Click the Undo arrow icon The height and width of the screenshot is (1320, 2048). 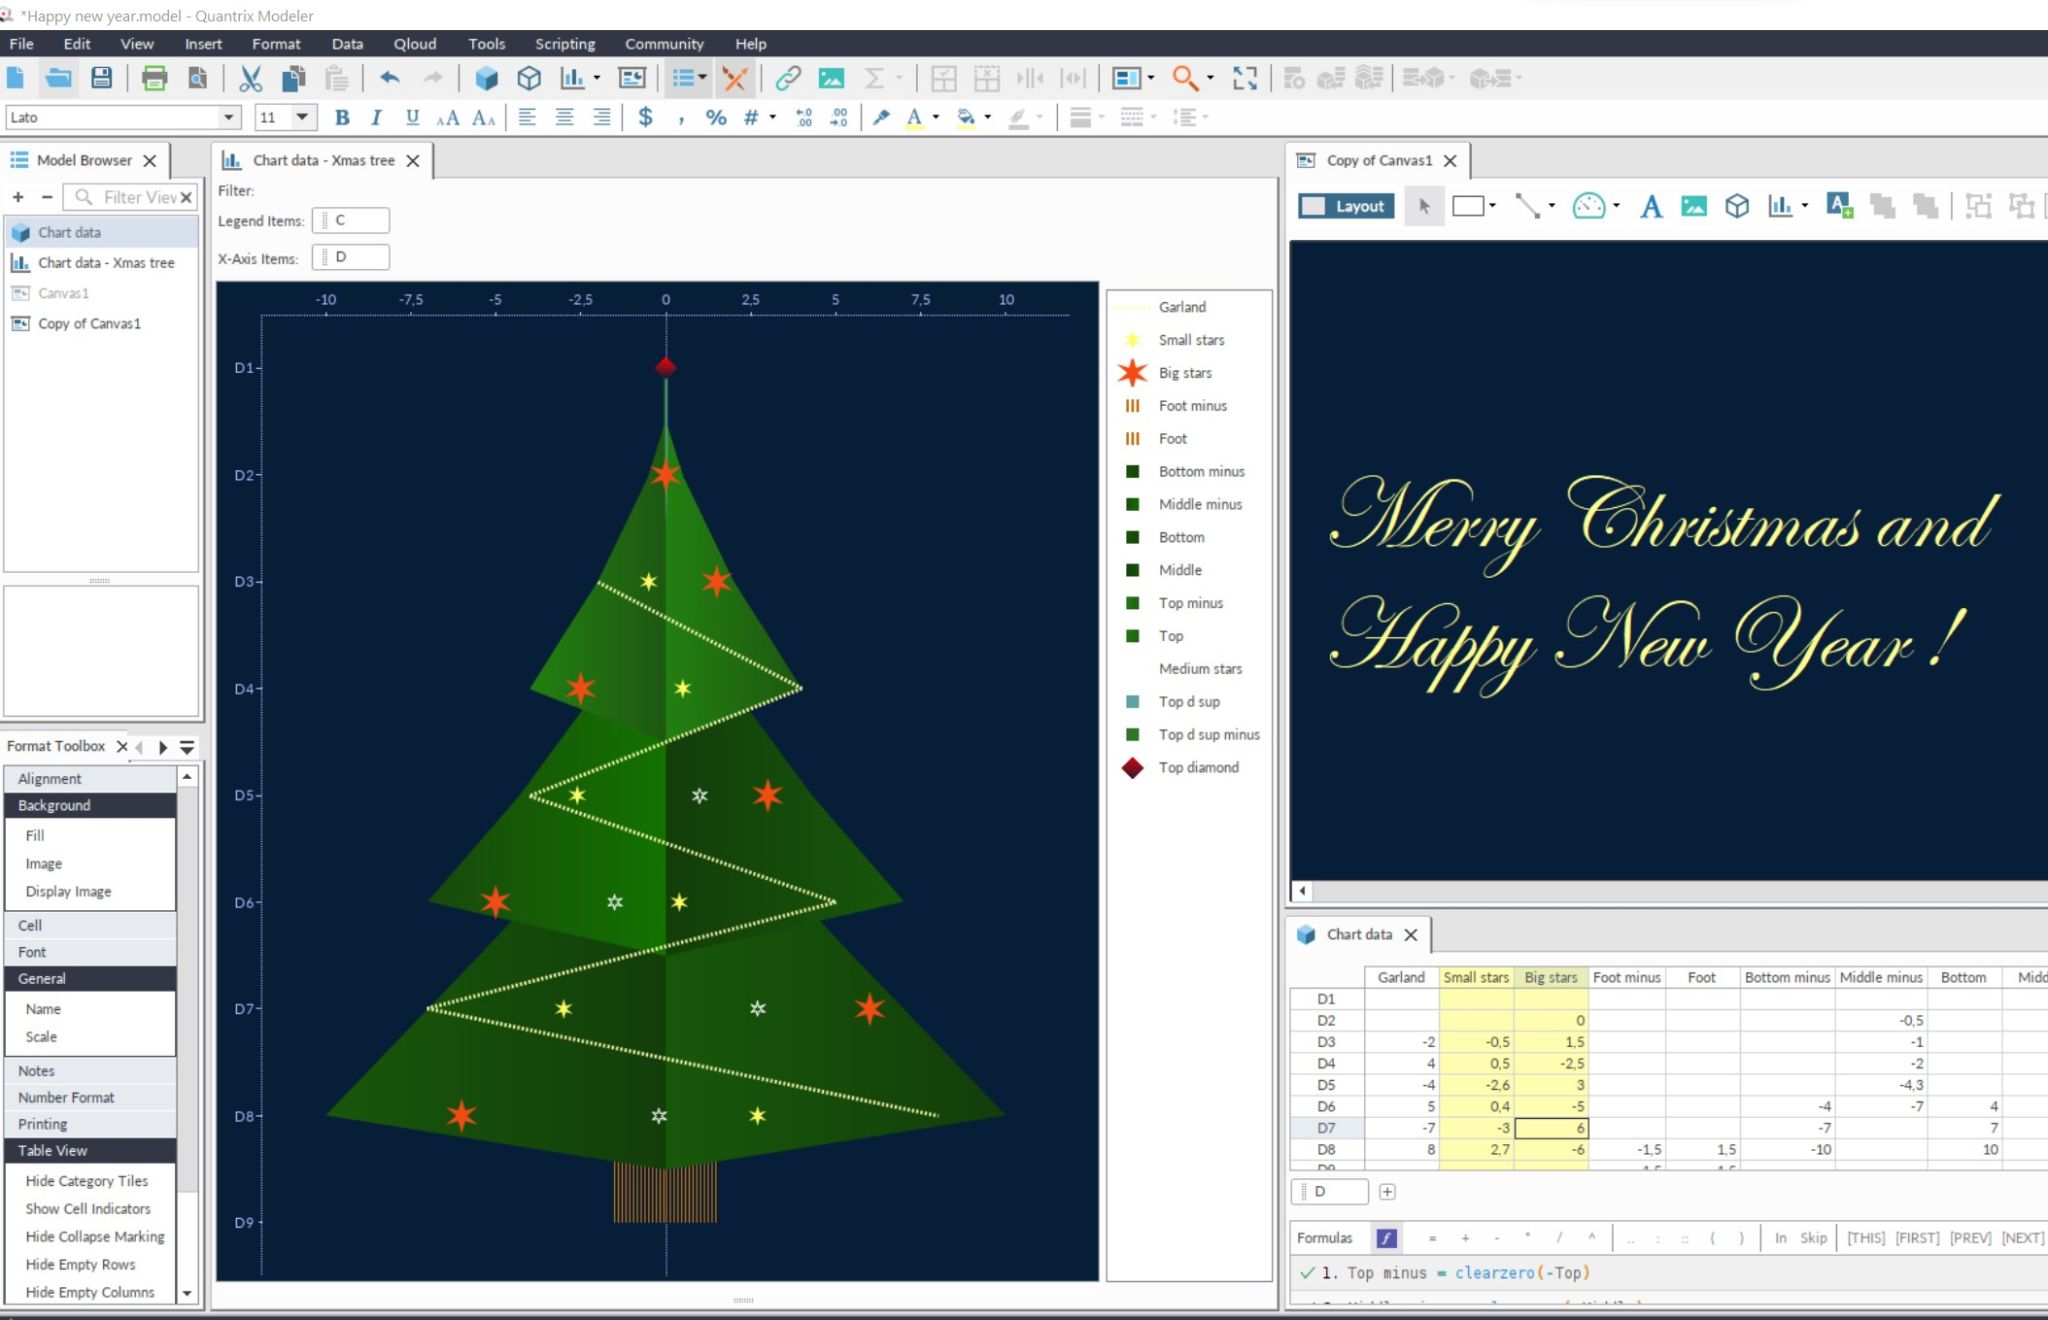(x=390, y=78)
